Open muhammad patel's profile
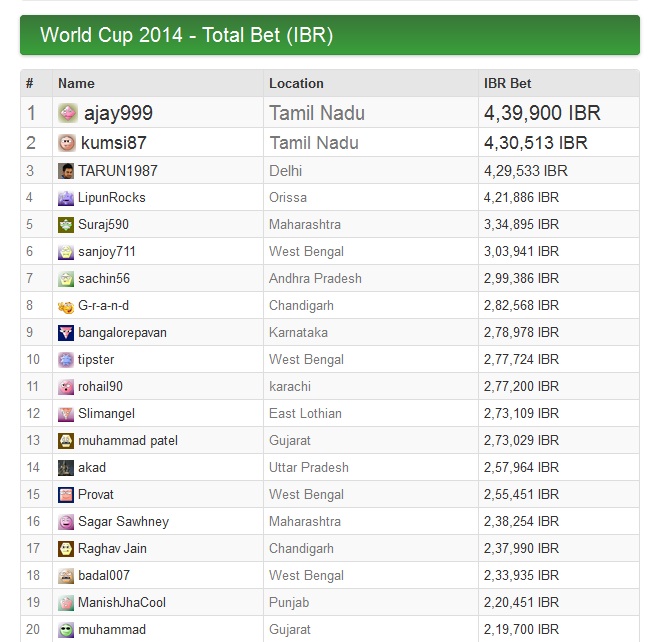672x642 pixels. [128, 441]
